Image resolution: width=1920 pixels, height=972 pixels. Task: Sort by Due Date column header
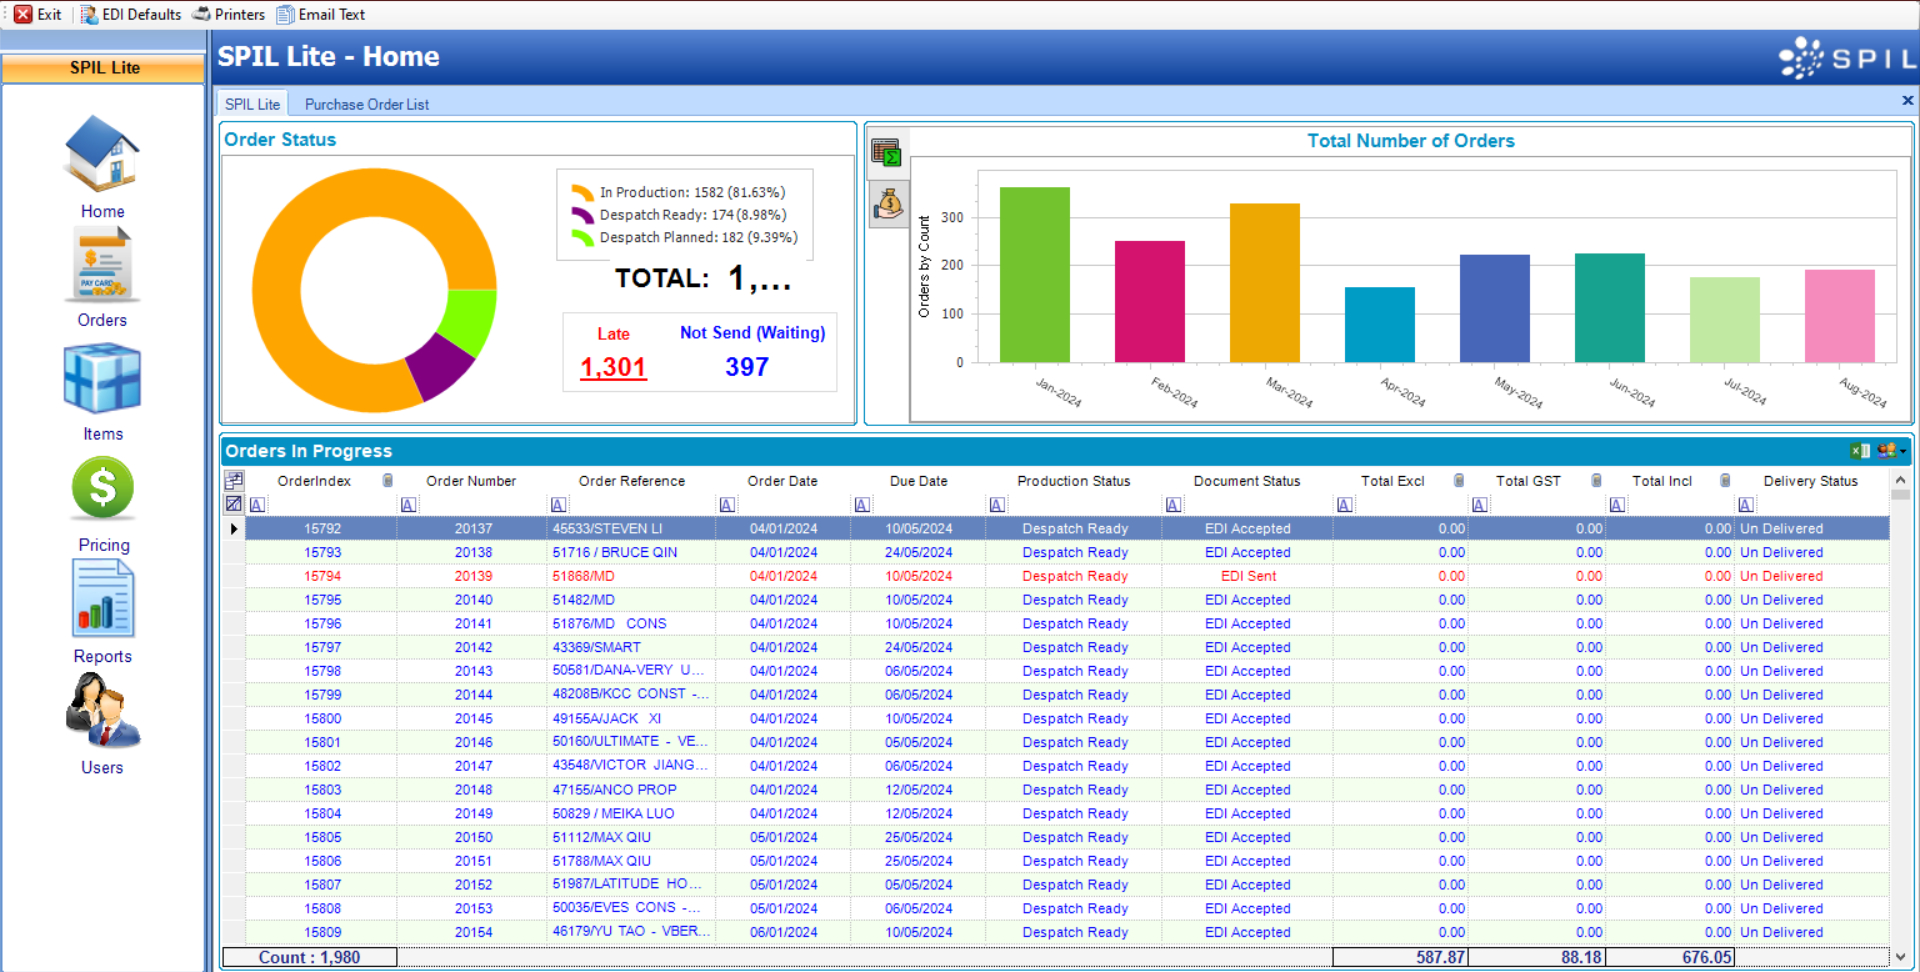click(x=918, y=481)
